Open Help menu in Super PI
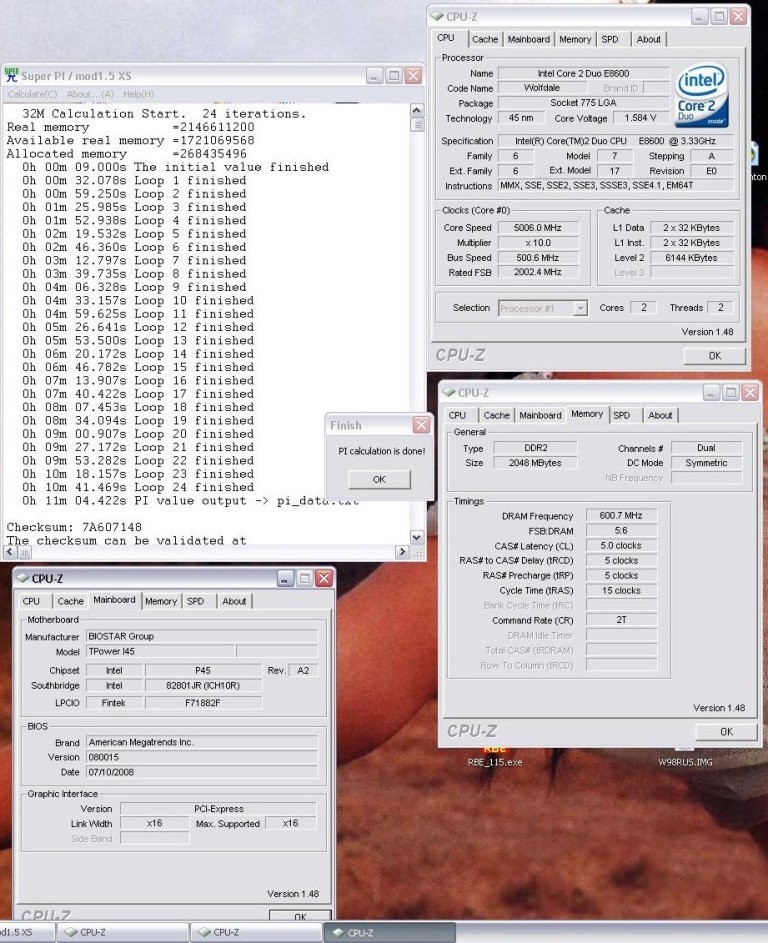 (138, 94)
